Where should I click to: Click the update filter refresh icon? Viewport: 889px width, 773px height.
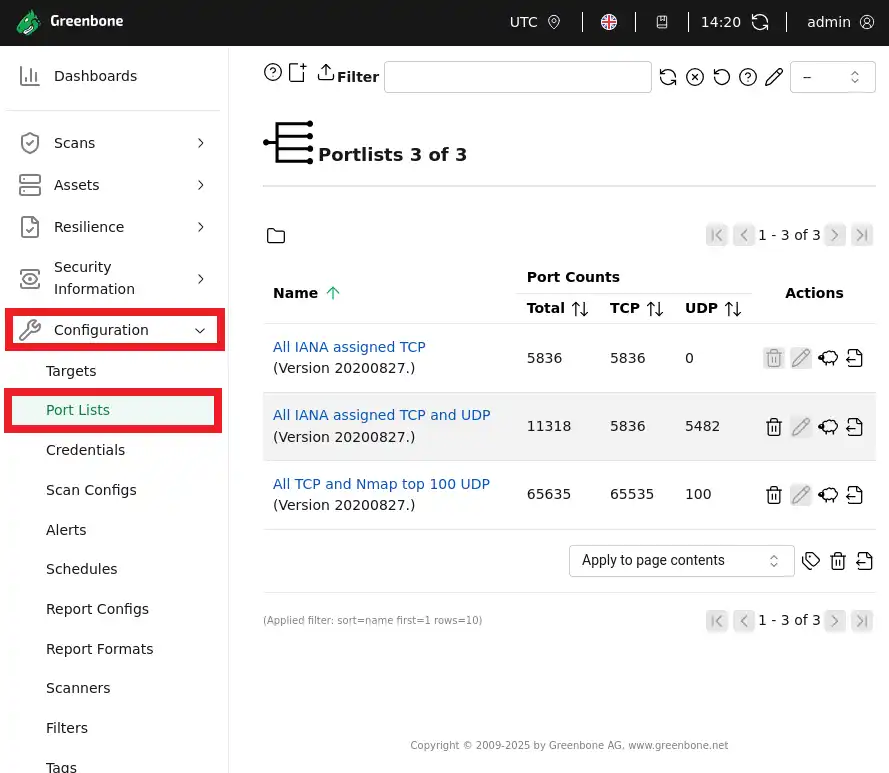pyautogui.click(x=668, y=78)
